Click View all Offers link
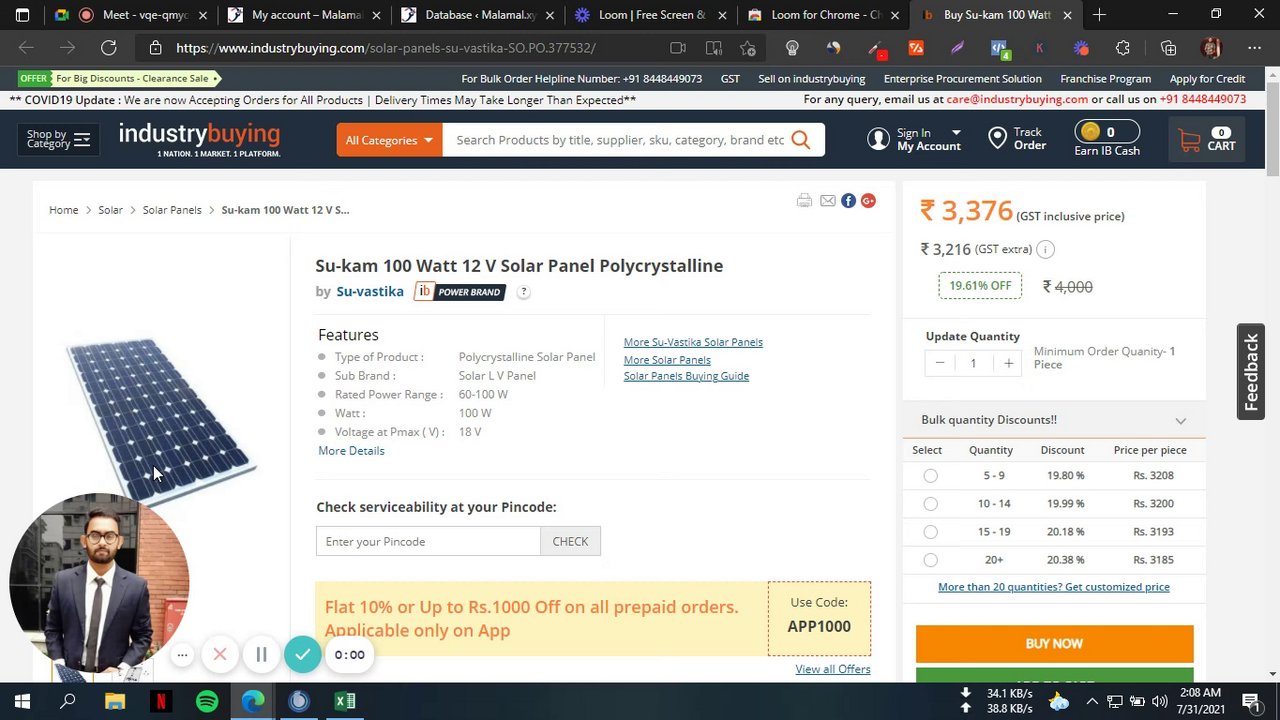The width and height of the screenshot is (1280, 720). pos(833,669)
